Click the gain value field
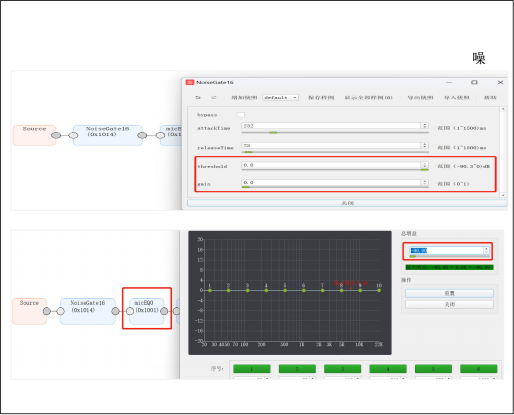This screenshot has height=415, width=514. pos(331,183)
